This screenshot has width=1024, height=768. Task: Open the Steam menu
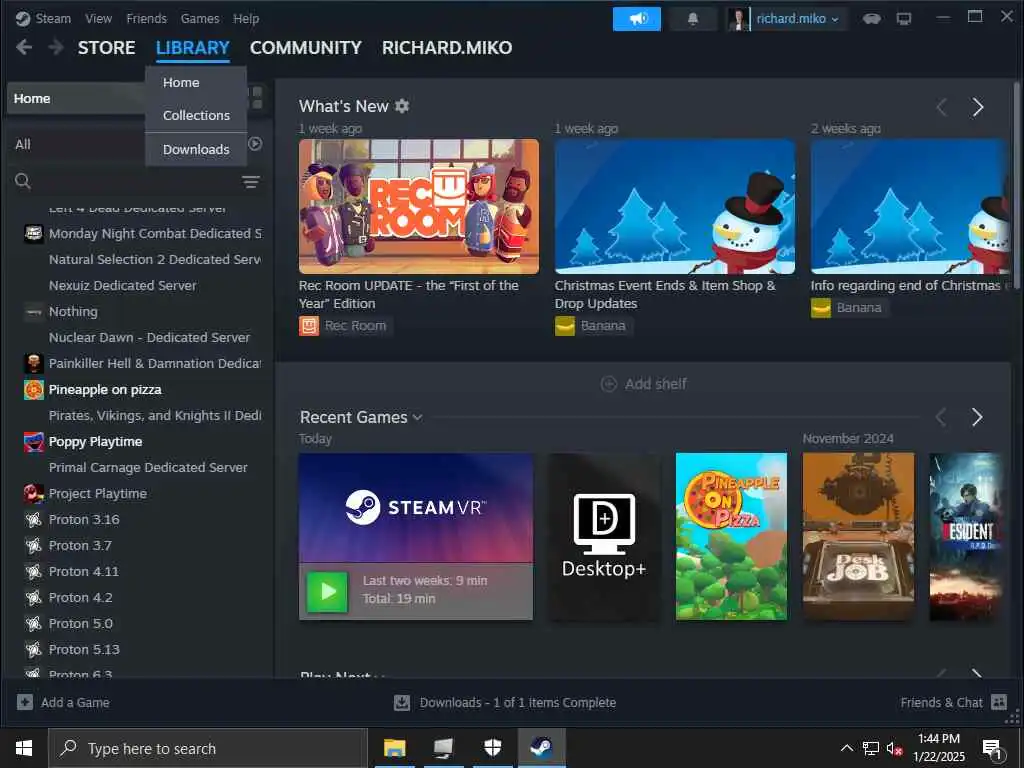tap(53, 18)
